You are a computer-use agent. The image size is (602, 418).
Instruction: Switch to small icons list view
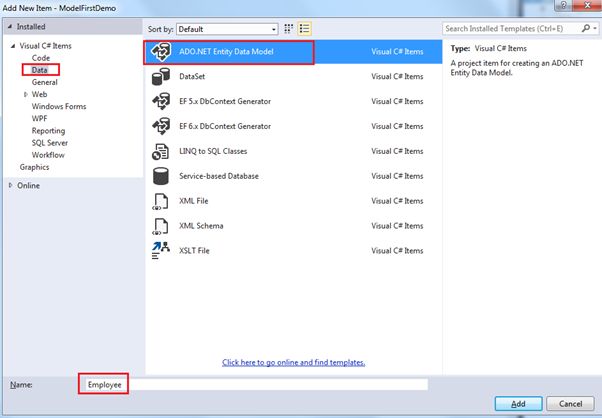(x=304, y=29)
